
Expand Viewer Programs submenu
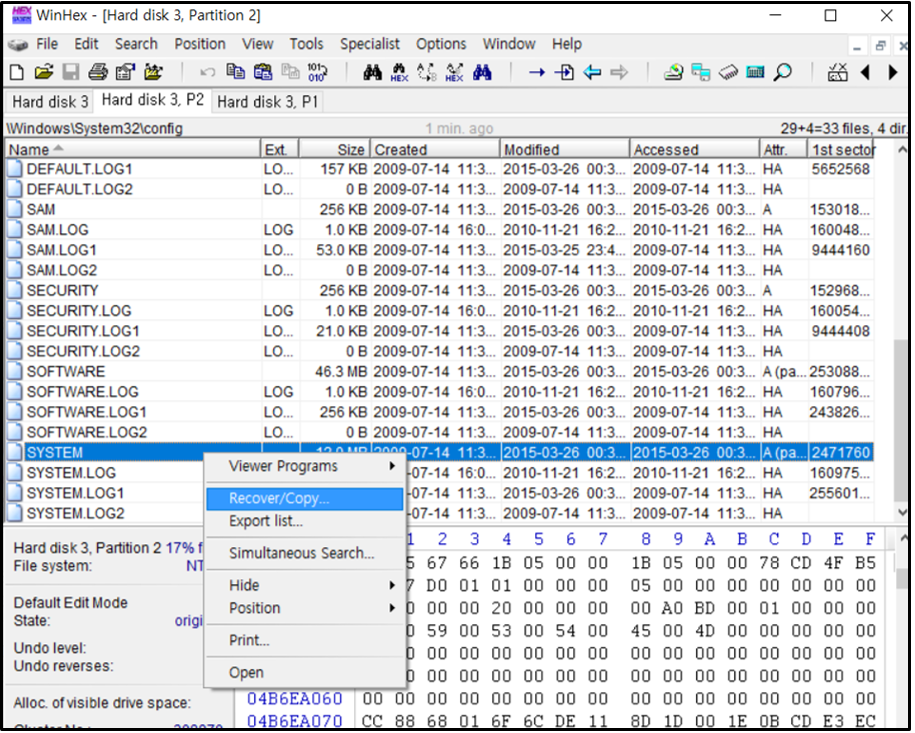(305, 466)
